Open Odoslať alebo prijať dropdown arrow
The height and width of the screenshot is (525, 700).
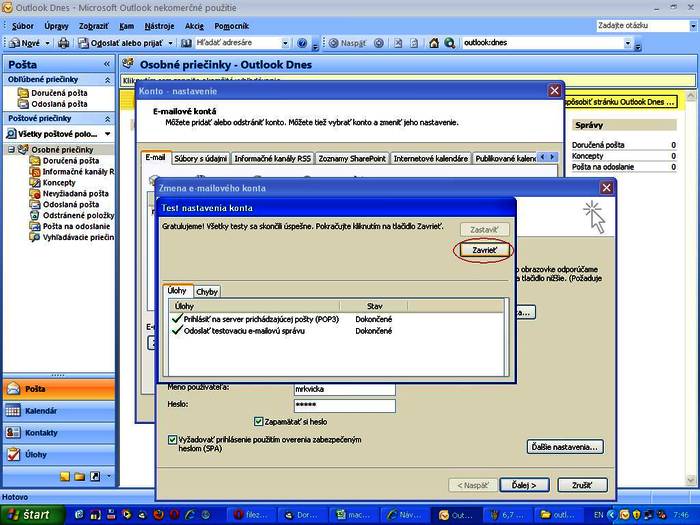[170, 43]
